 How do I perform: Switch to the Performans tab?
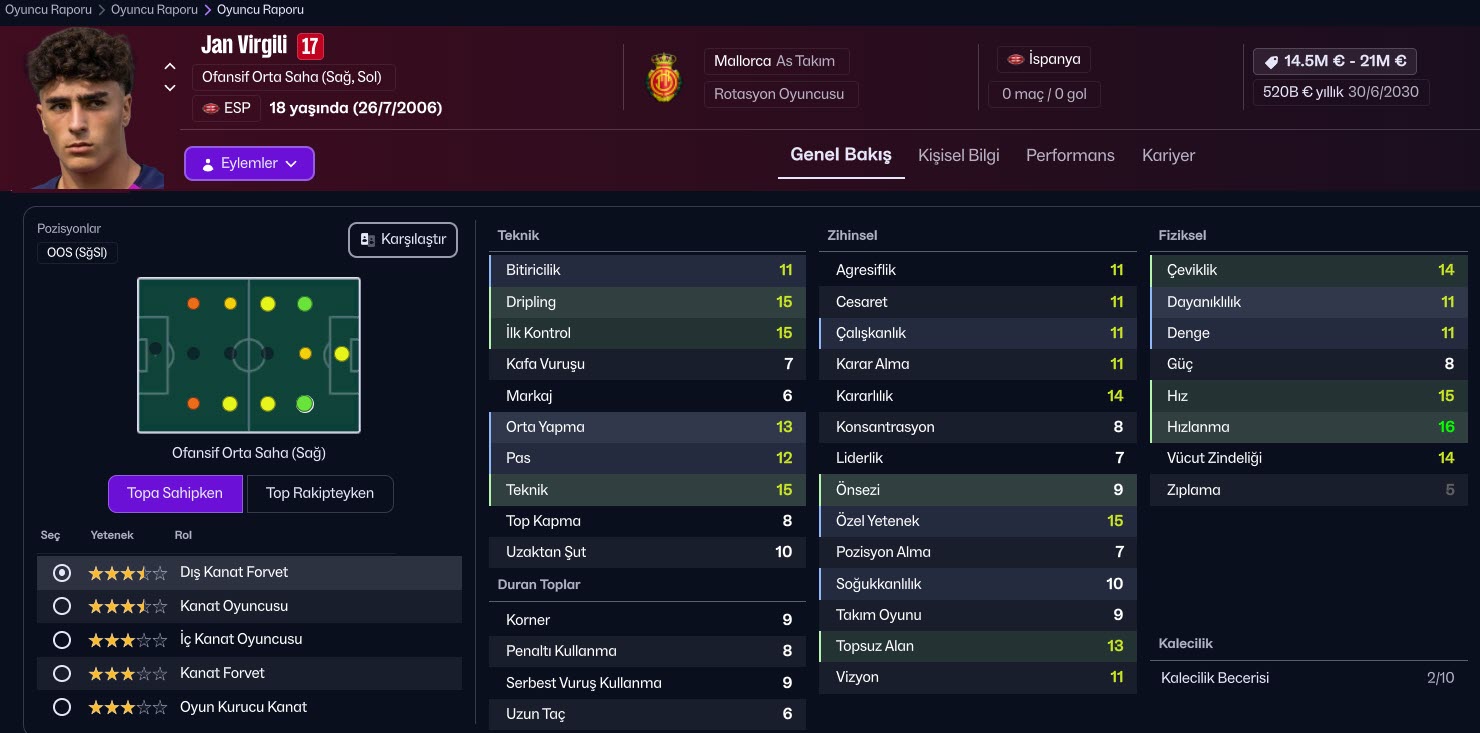1070,155
